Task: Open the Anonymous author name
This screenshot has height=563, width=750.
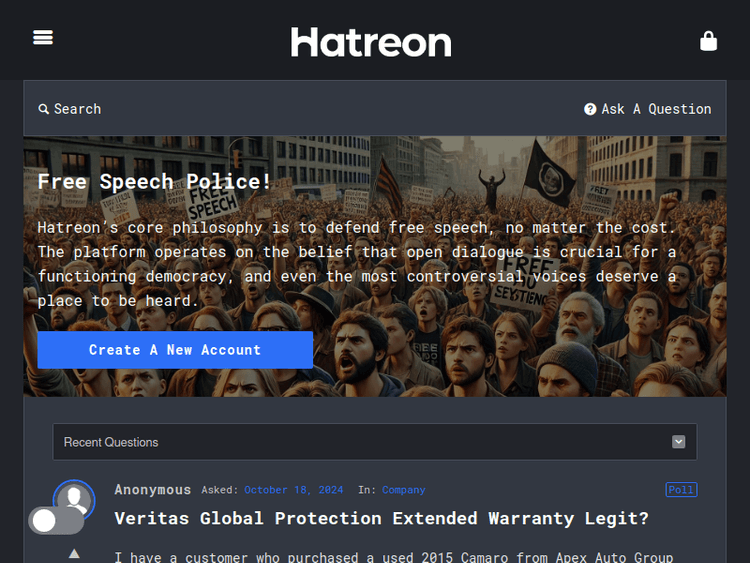Action: click(153, 490)
